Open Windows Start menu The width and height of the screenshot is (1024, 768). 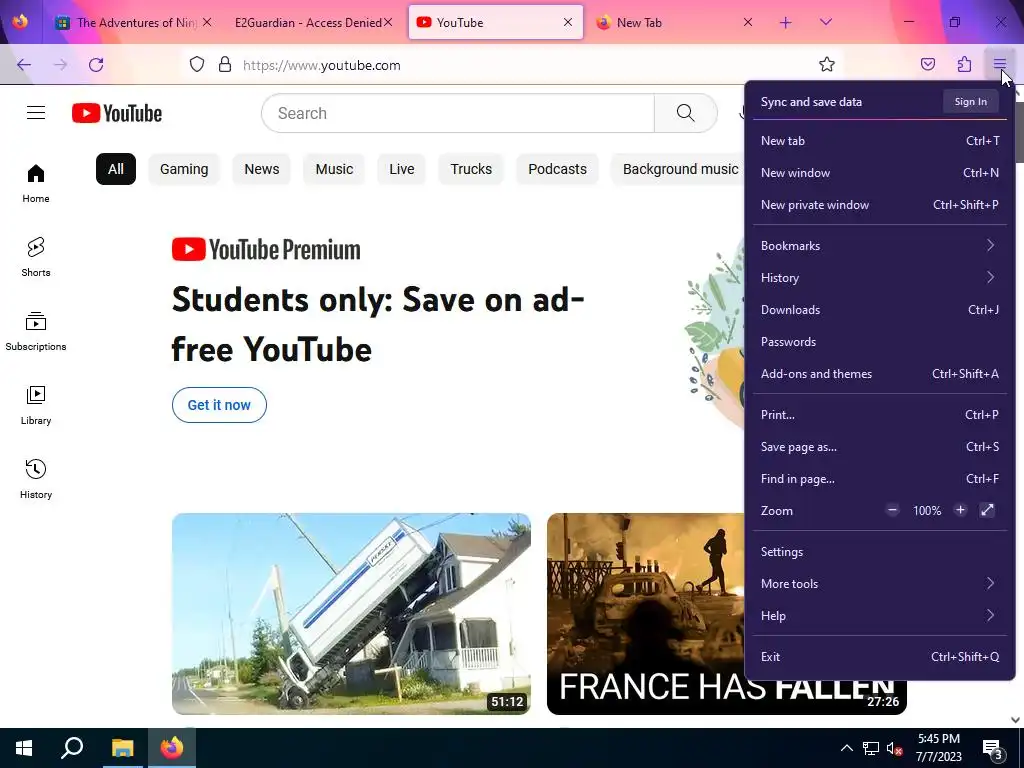click(x=24, y=748)
